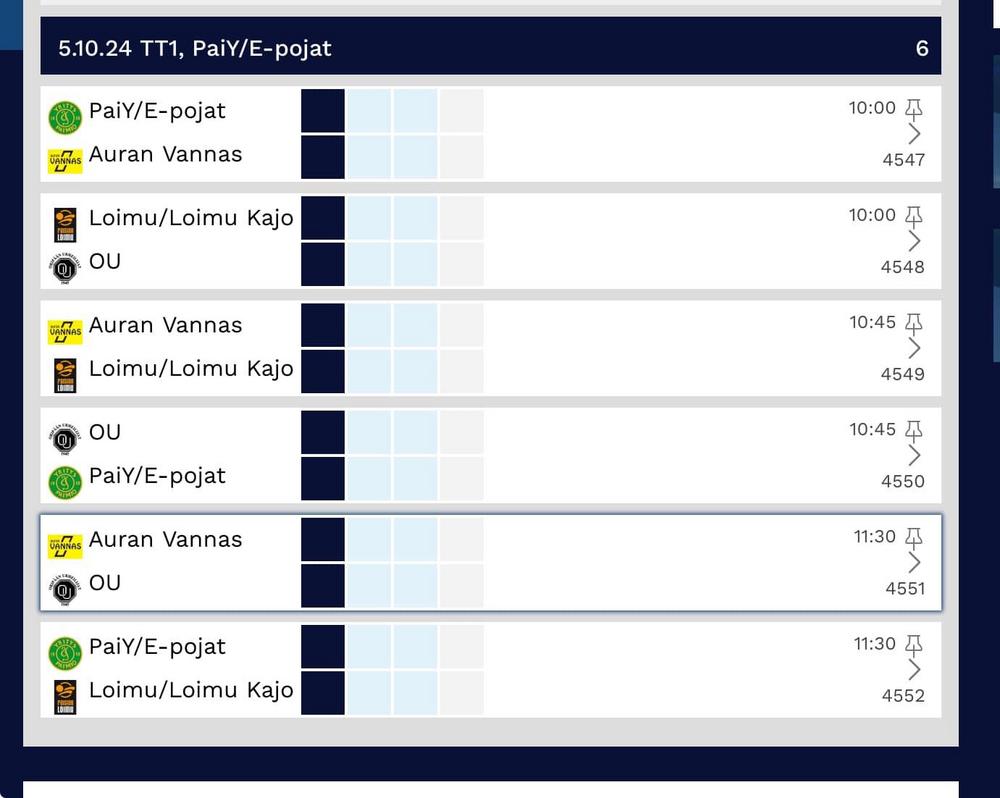Click Loimu logo in match 4548

pyautogui.click(x=65, y=225)
